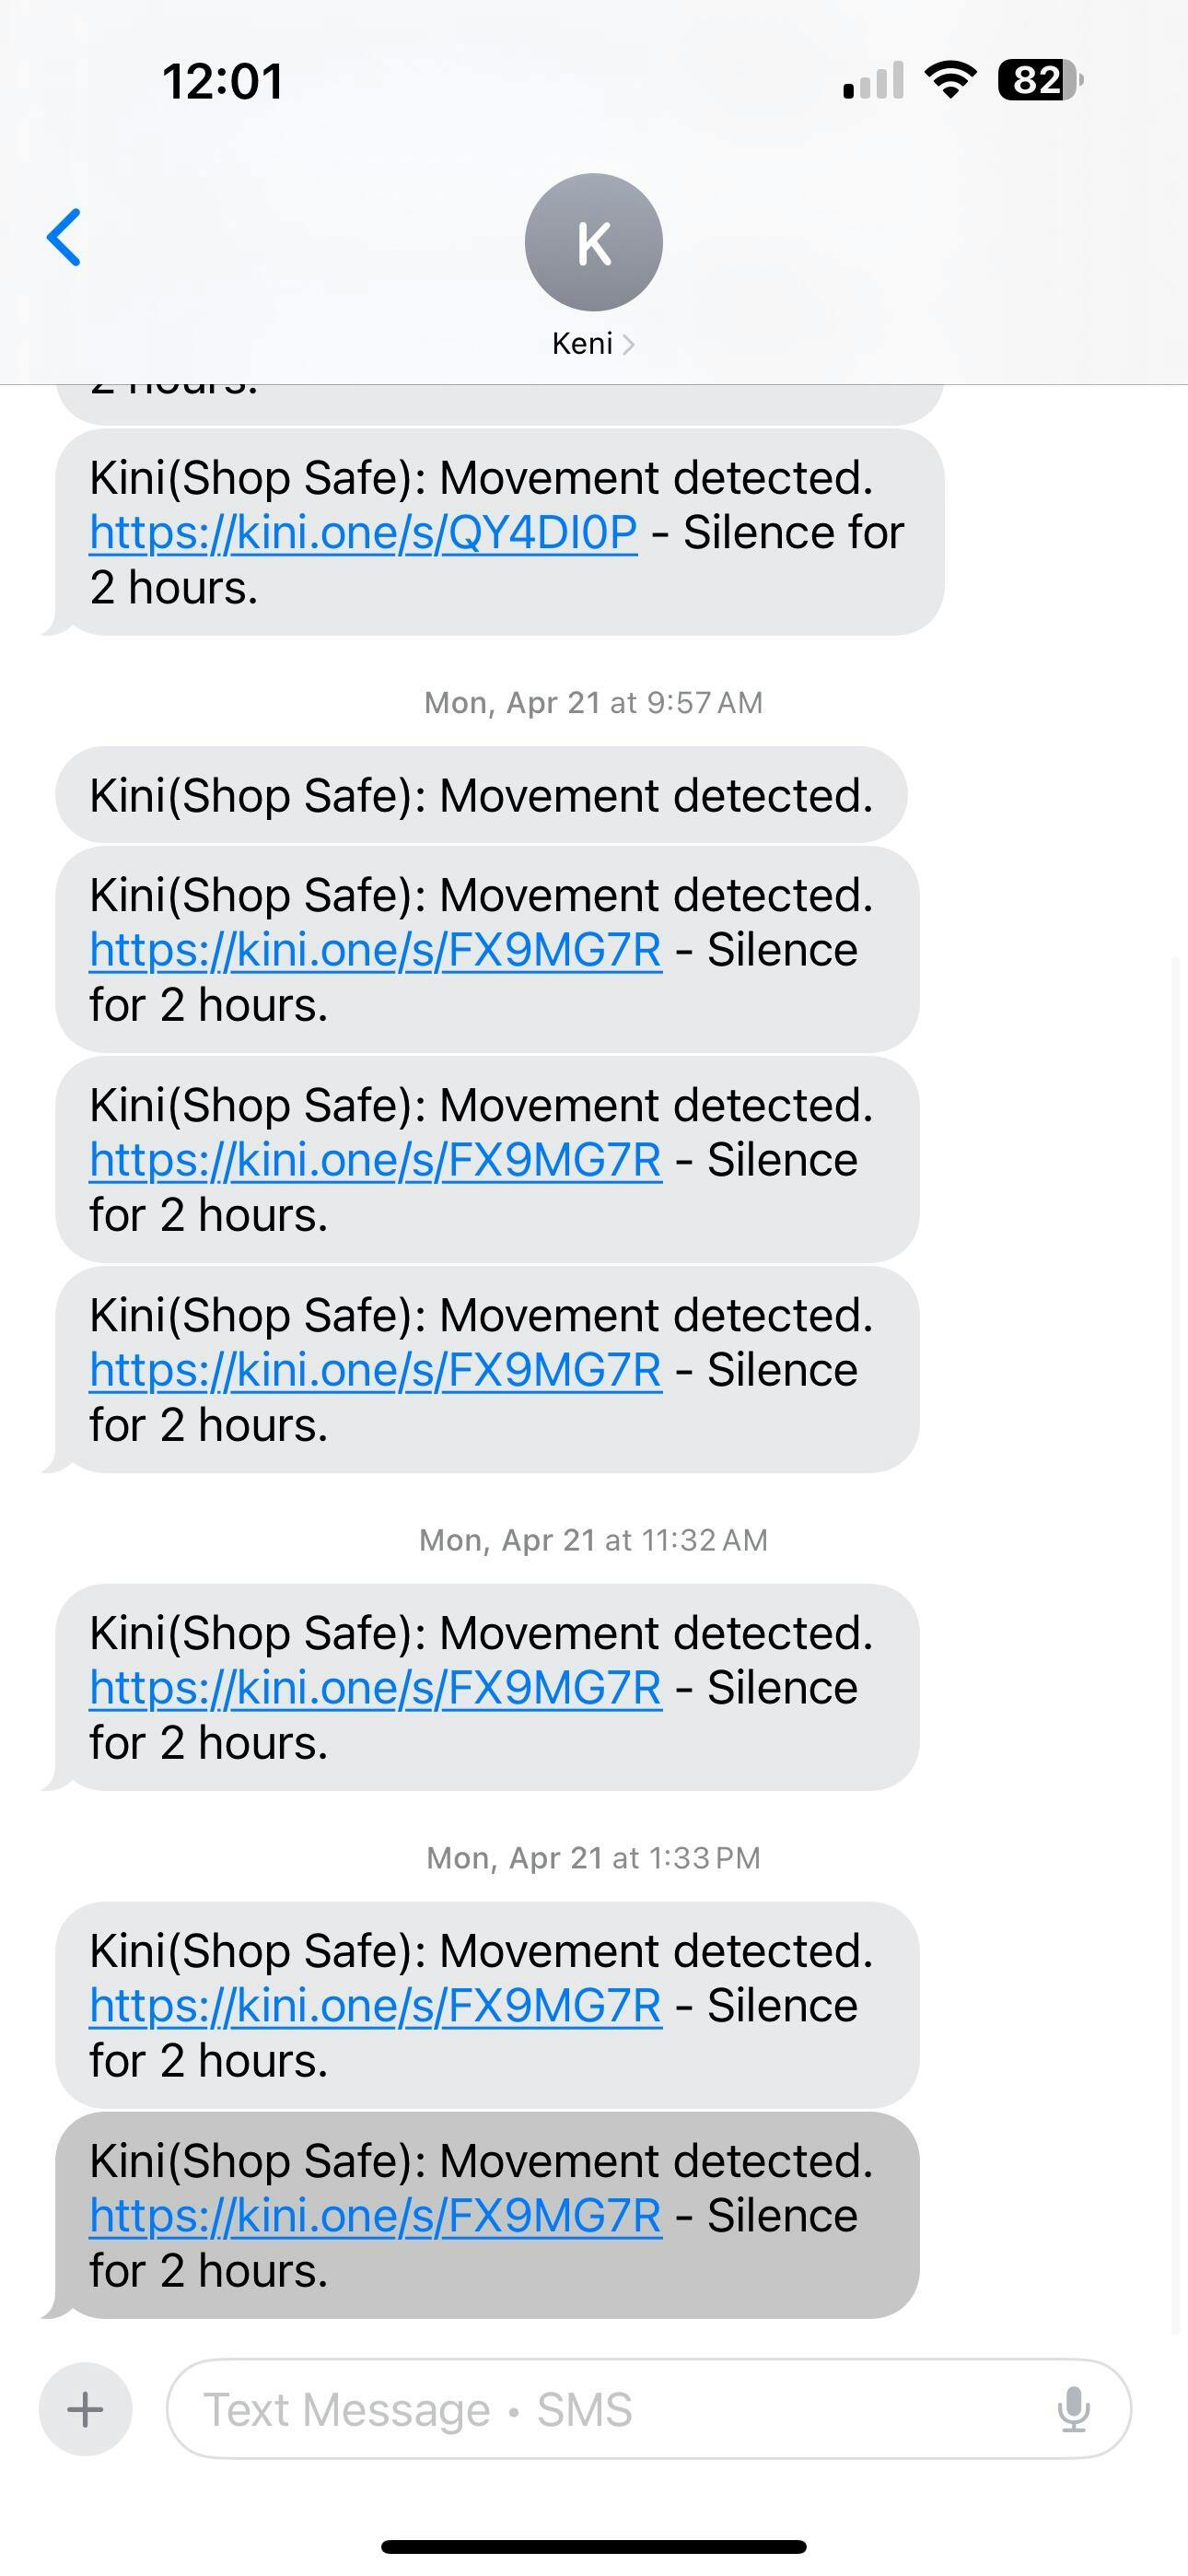Open the link in the darker highlighted bubble
The height and width of the screenshot is (2576, 1188).
coord(375,2216)
